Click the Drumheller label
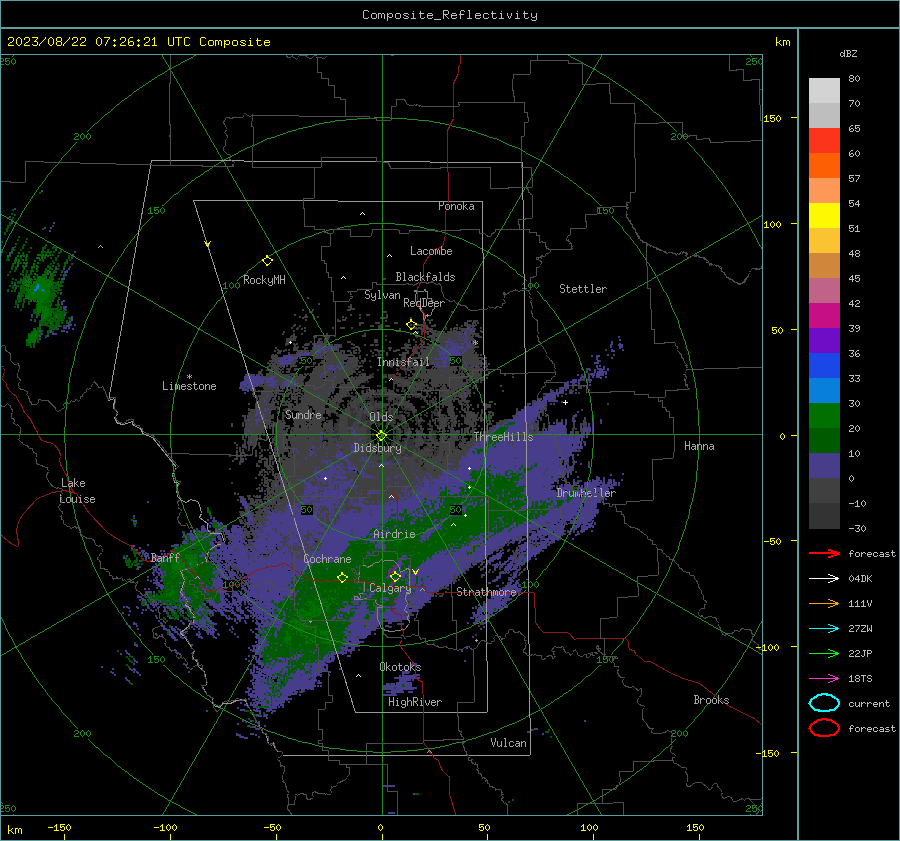900x841 pixels. 586,493
